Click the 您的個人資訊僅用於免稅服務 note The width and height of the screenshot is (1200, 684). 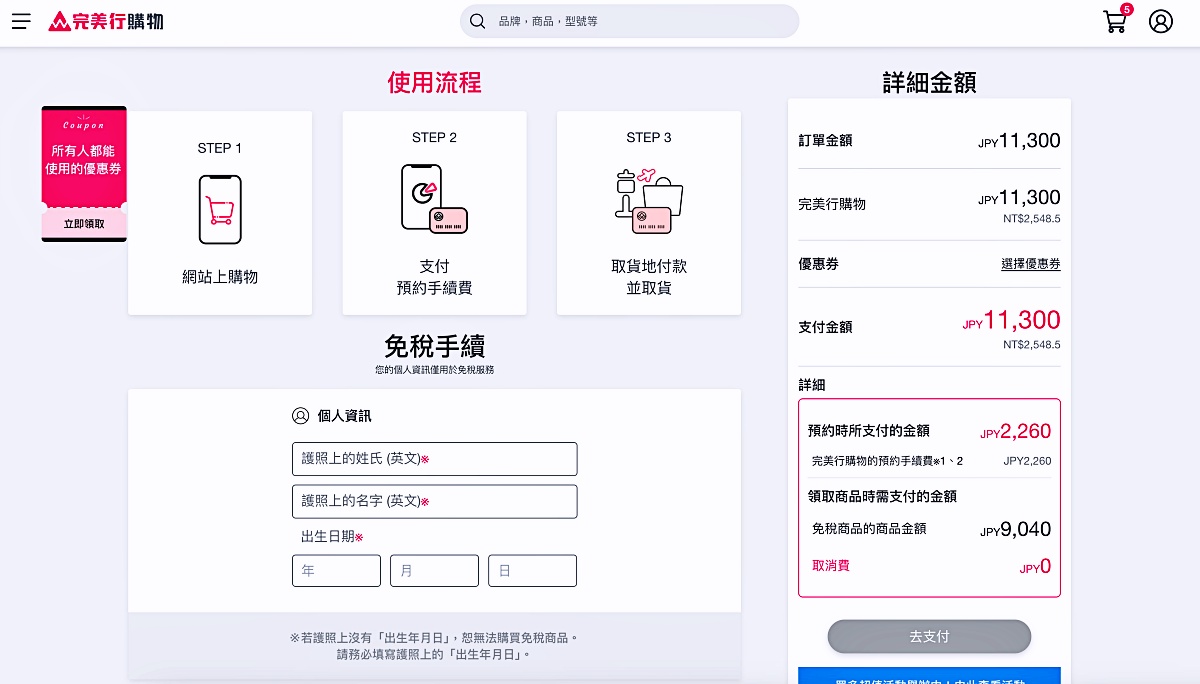(434, 370)
